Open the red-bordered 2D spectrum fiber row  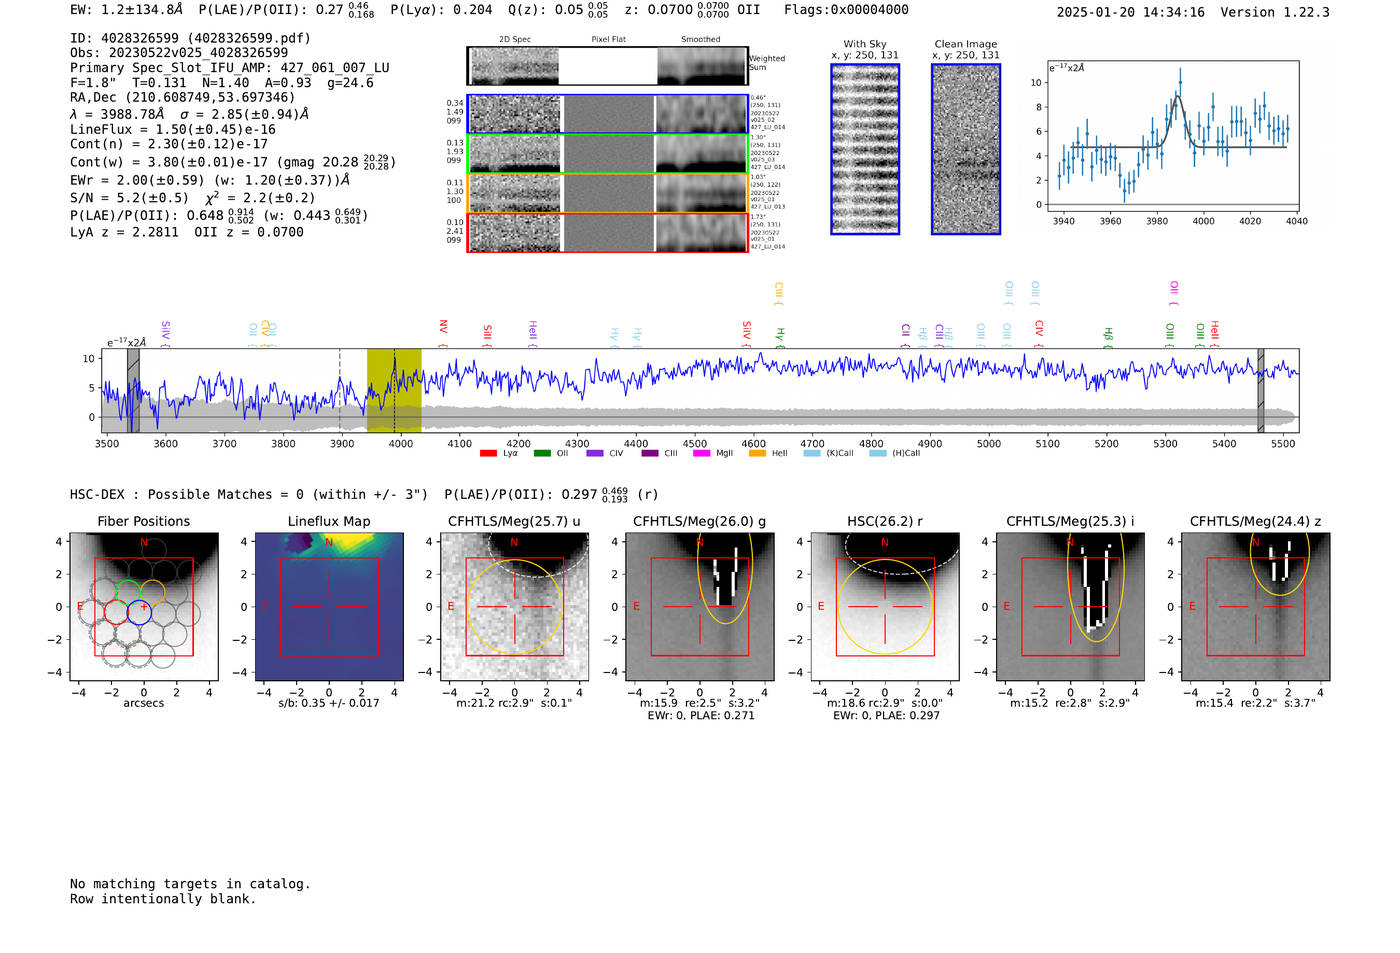(x=608, y=232)
